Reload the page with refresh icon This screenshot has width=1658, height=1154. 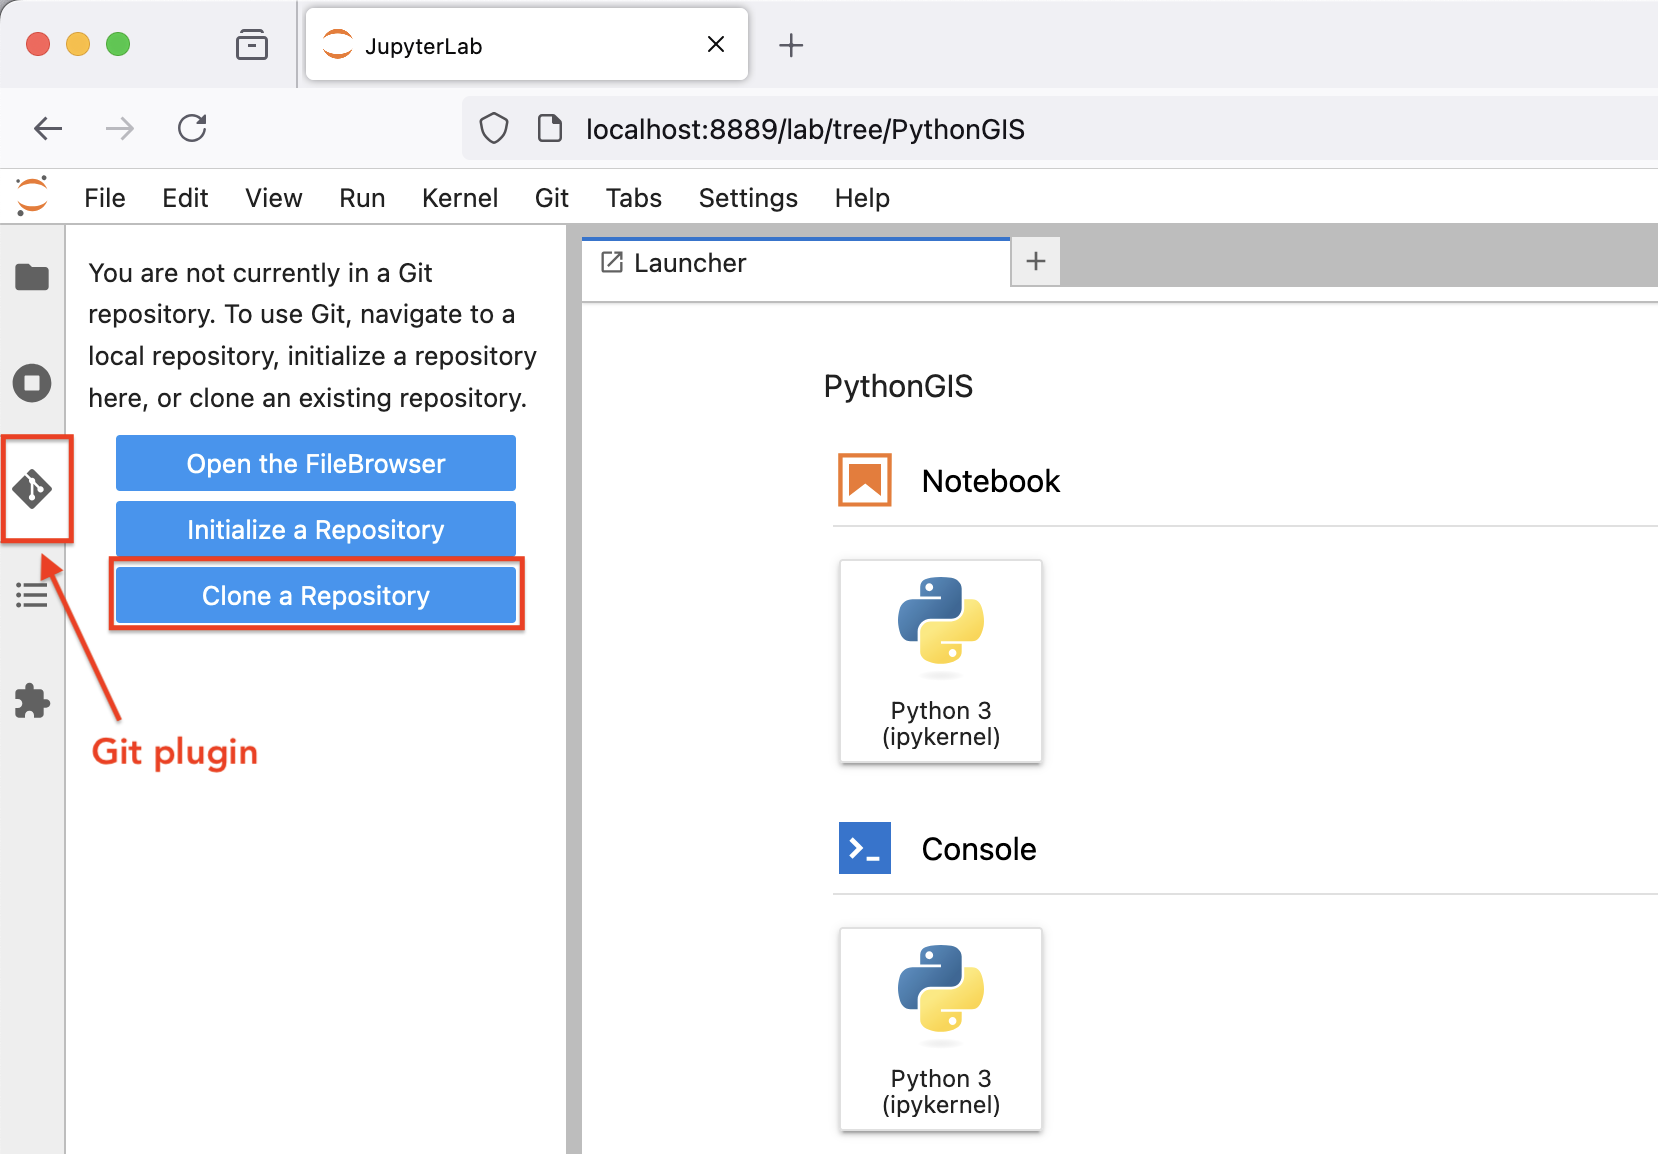(x=192, y=128)
